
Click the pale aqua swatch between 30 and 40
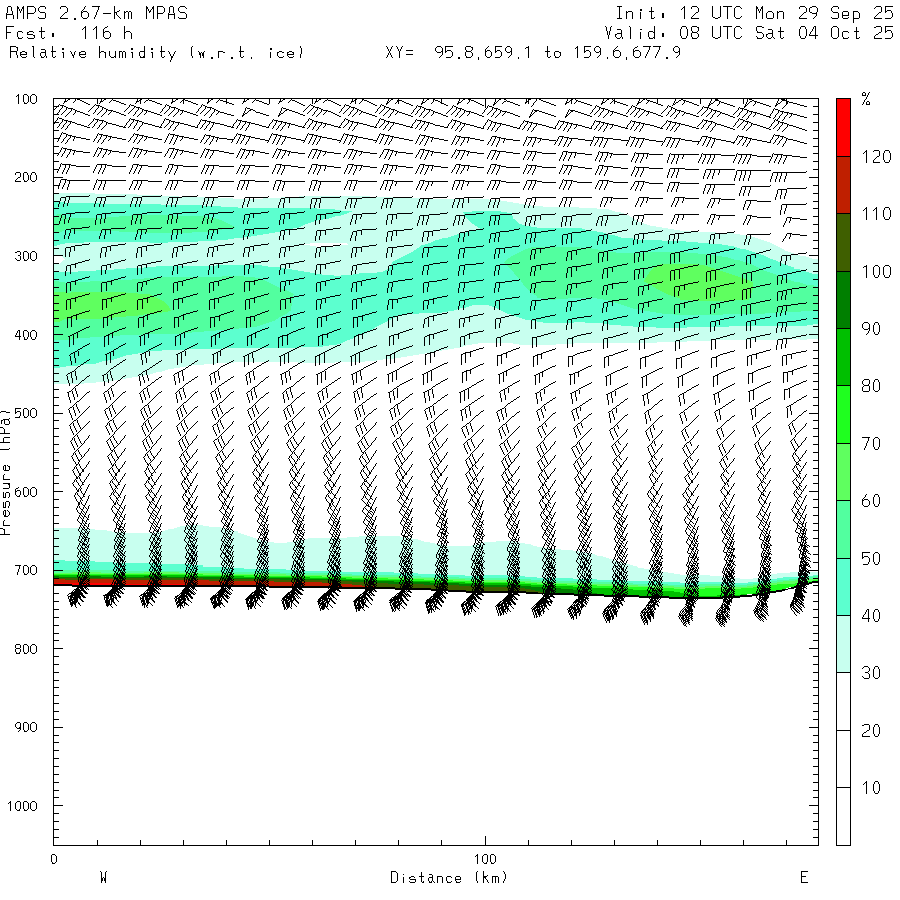click(843, 644)
